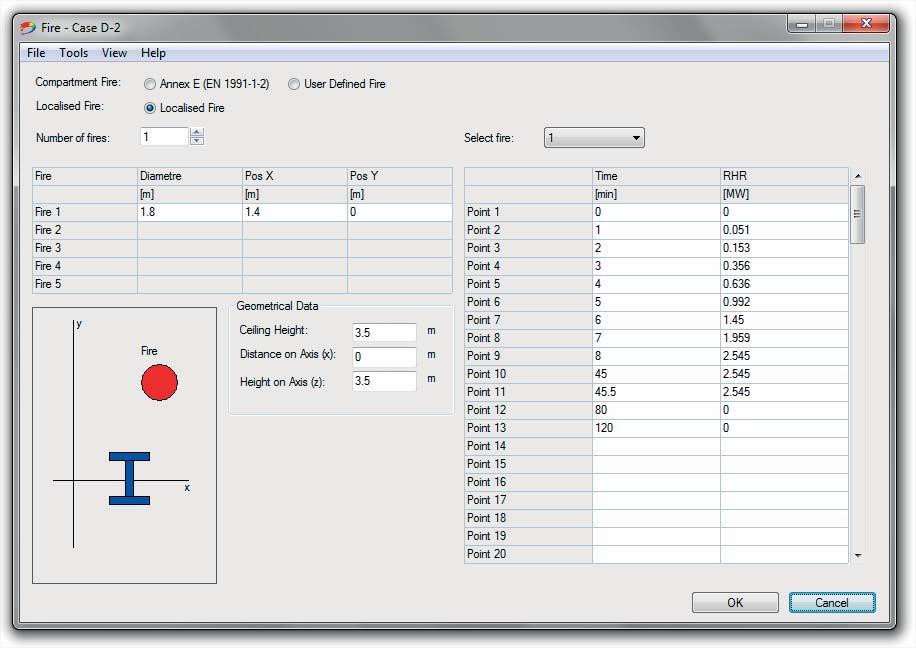Click the Fire application icon in title bar
The width and height of the screenshot is (916, 648).
tap(28, 27)
